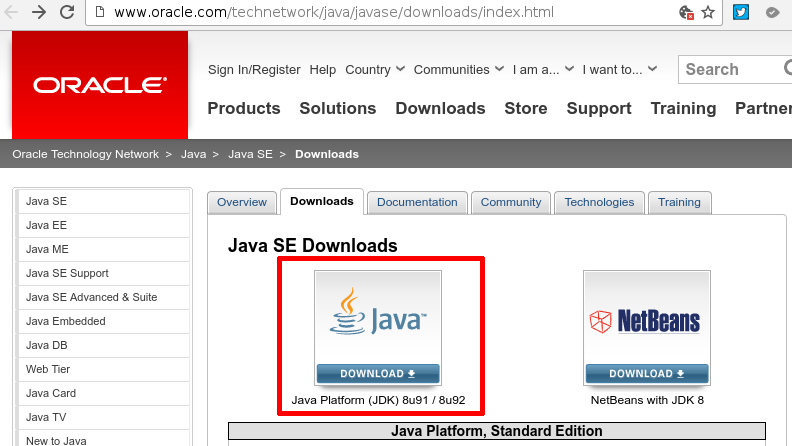This screenshot has width=792, height=446.
Task: Click the NetBeans DOWNLOAD button
Action: click(x=647, y=374)
